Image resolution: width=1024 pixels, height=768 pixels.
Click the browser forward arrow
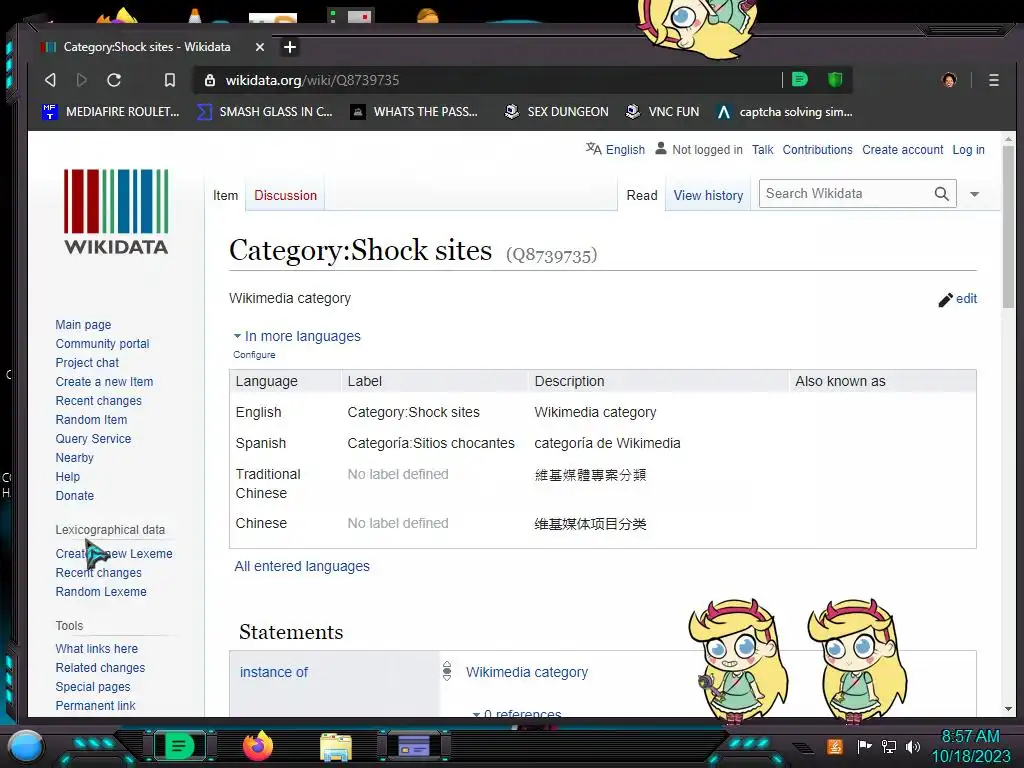pos(82,80)
